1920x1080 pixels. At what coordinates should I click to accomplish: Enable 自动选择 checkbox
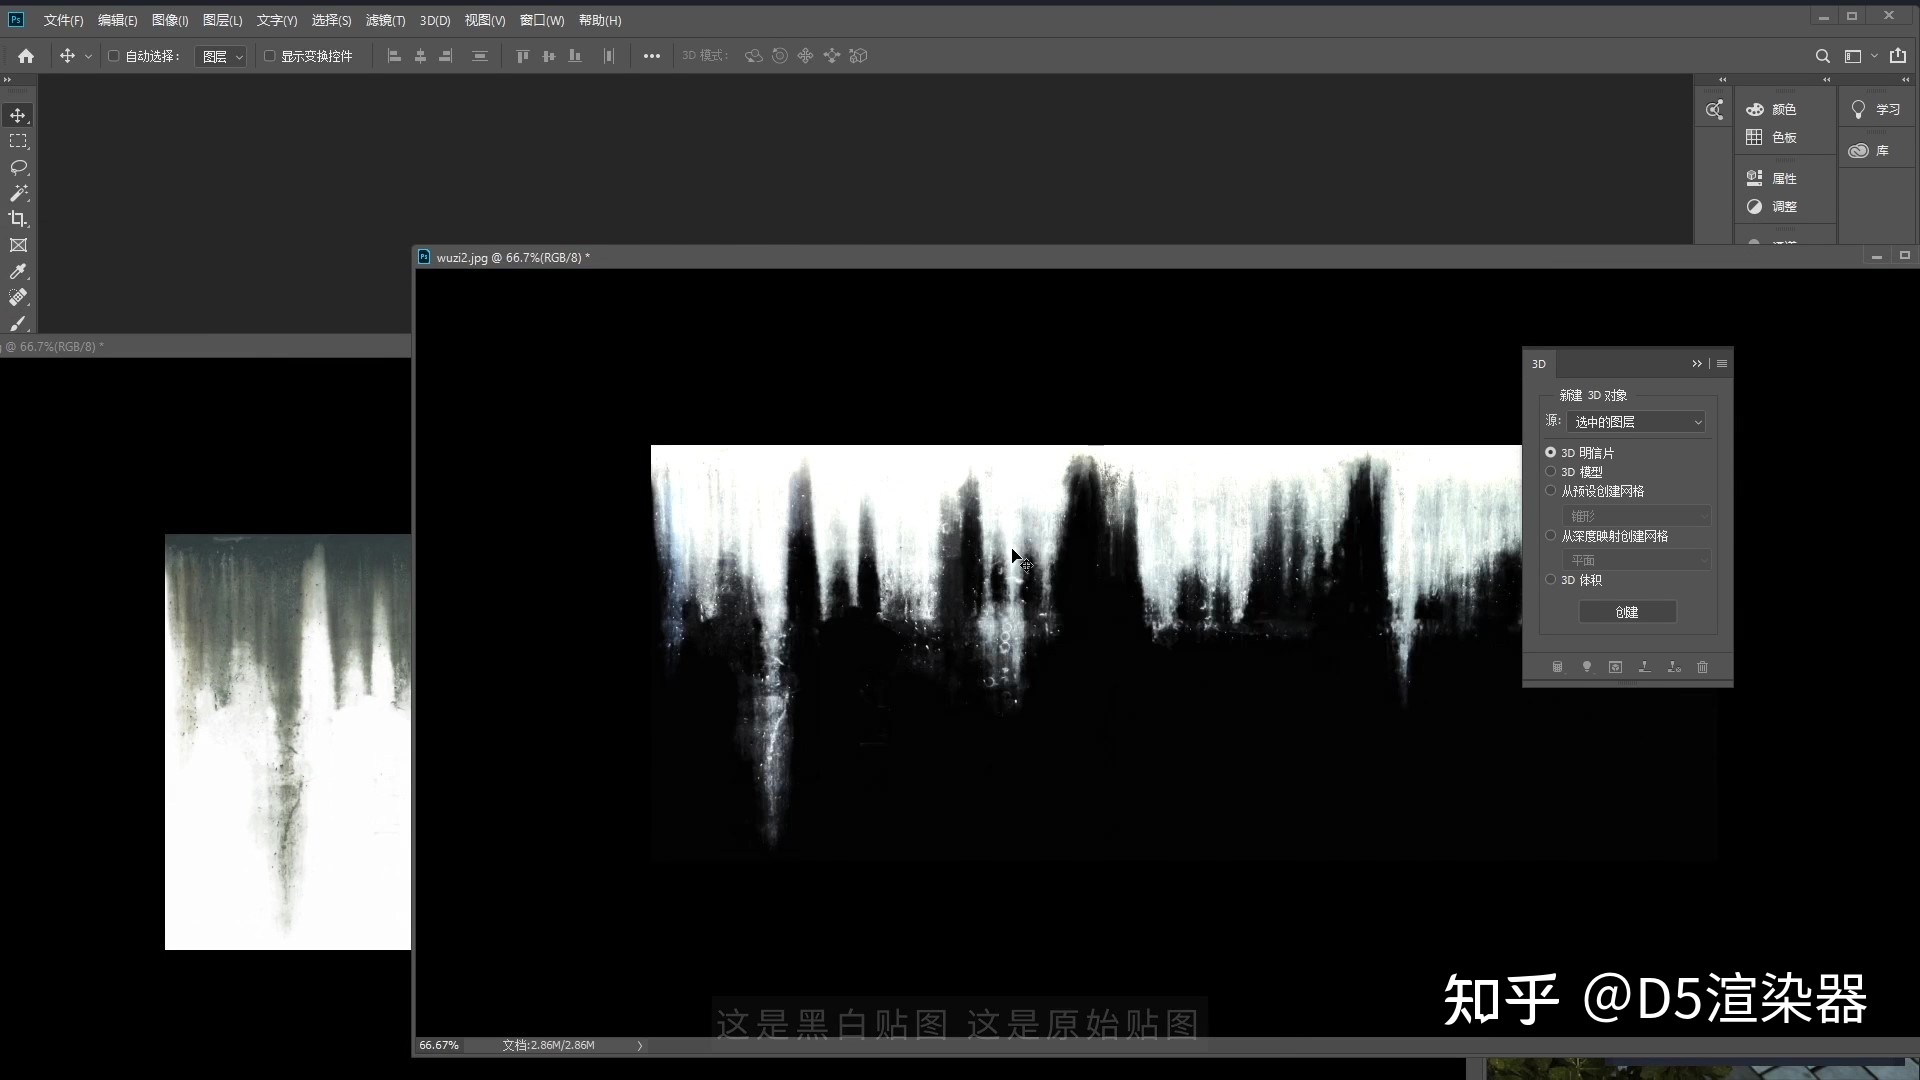(114, 56)
